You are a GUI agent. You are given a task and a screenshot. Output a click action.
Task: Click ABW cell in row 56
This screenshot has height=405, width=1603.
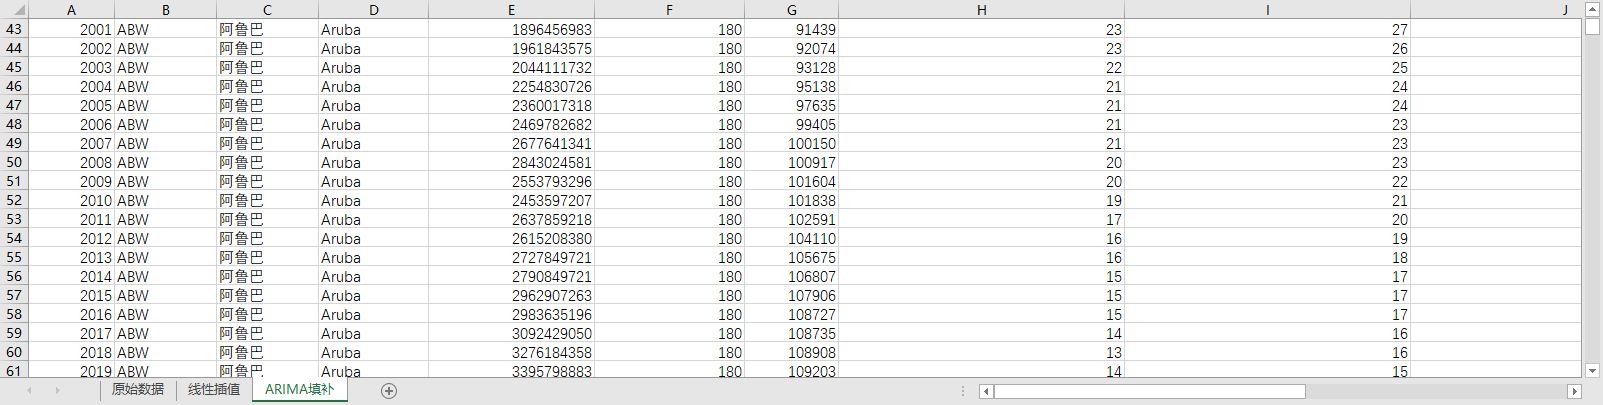166,277
